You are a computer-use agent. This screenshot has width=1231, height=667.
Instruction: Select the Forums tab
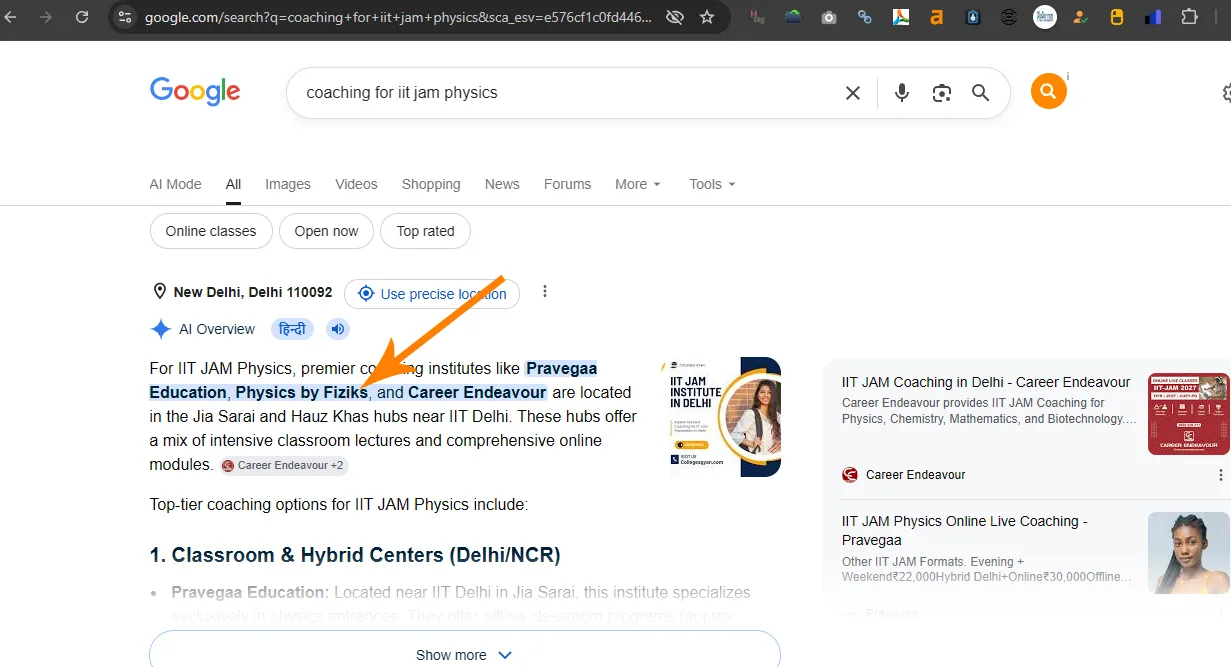click(567, 184)
